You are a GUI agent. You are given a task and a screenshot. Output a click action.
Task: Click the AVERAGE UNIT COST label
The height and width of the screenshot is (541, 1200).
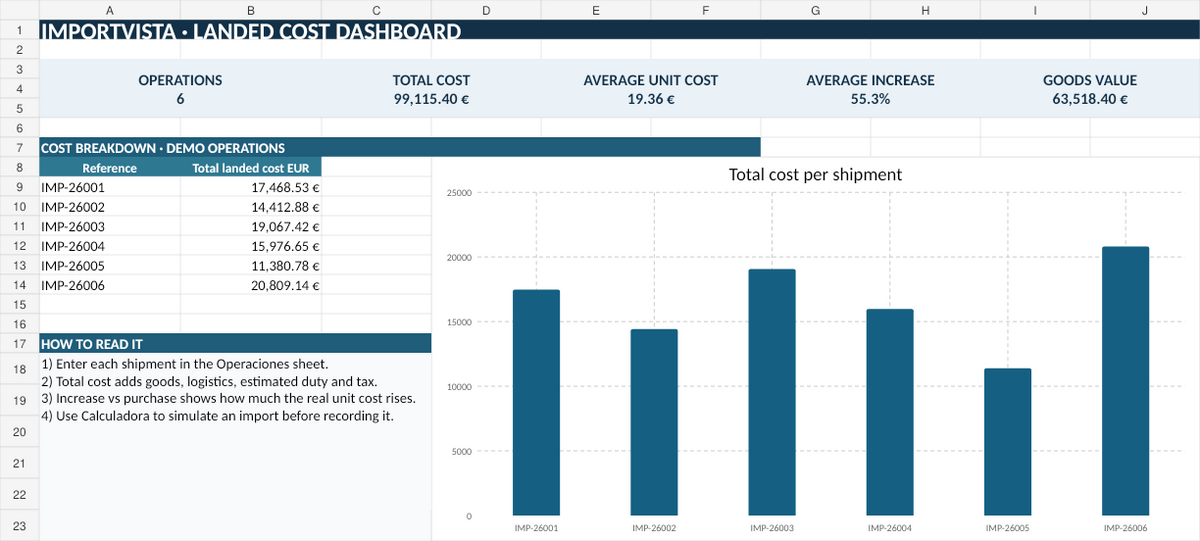(x=651, y=80)
